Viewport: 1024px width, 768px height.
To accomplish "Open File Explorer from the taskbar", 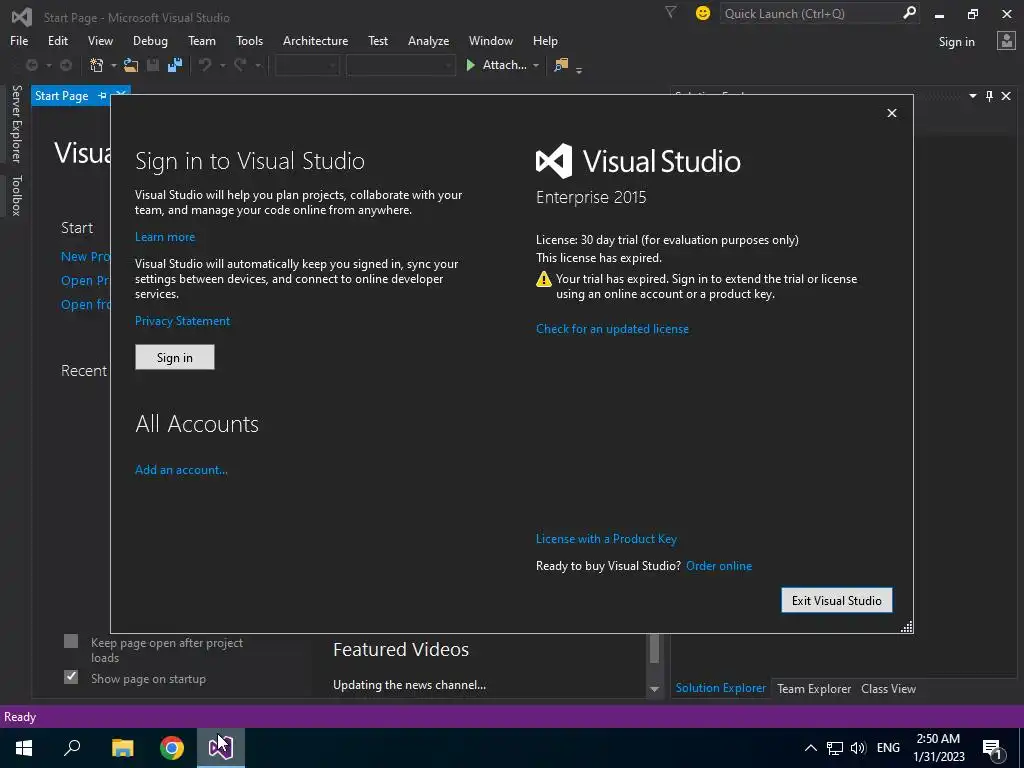I will [x=122, y=748].
